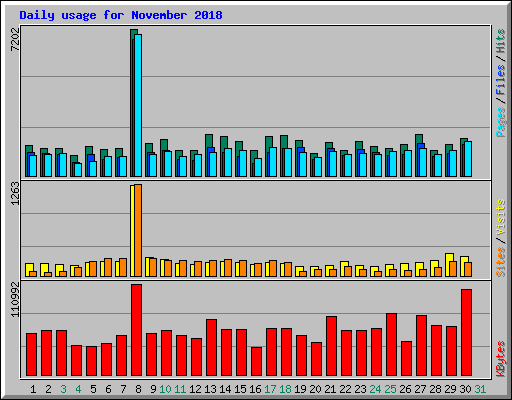Click day 7 on the date axis

(x=123, y=389)
